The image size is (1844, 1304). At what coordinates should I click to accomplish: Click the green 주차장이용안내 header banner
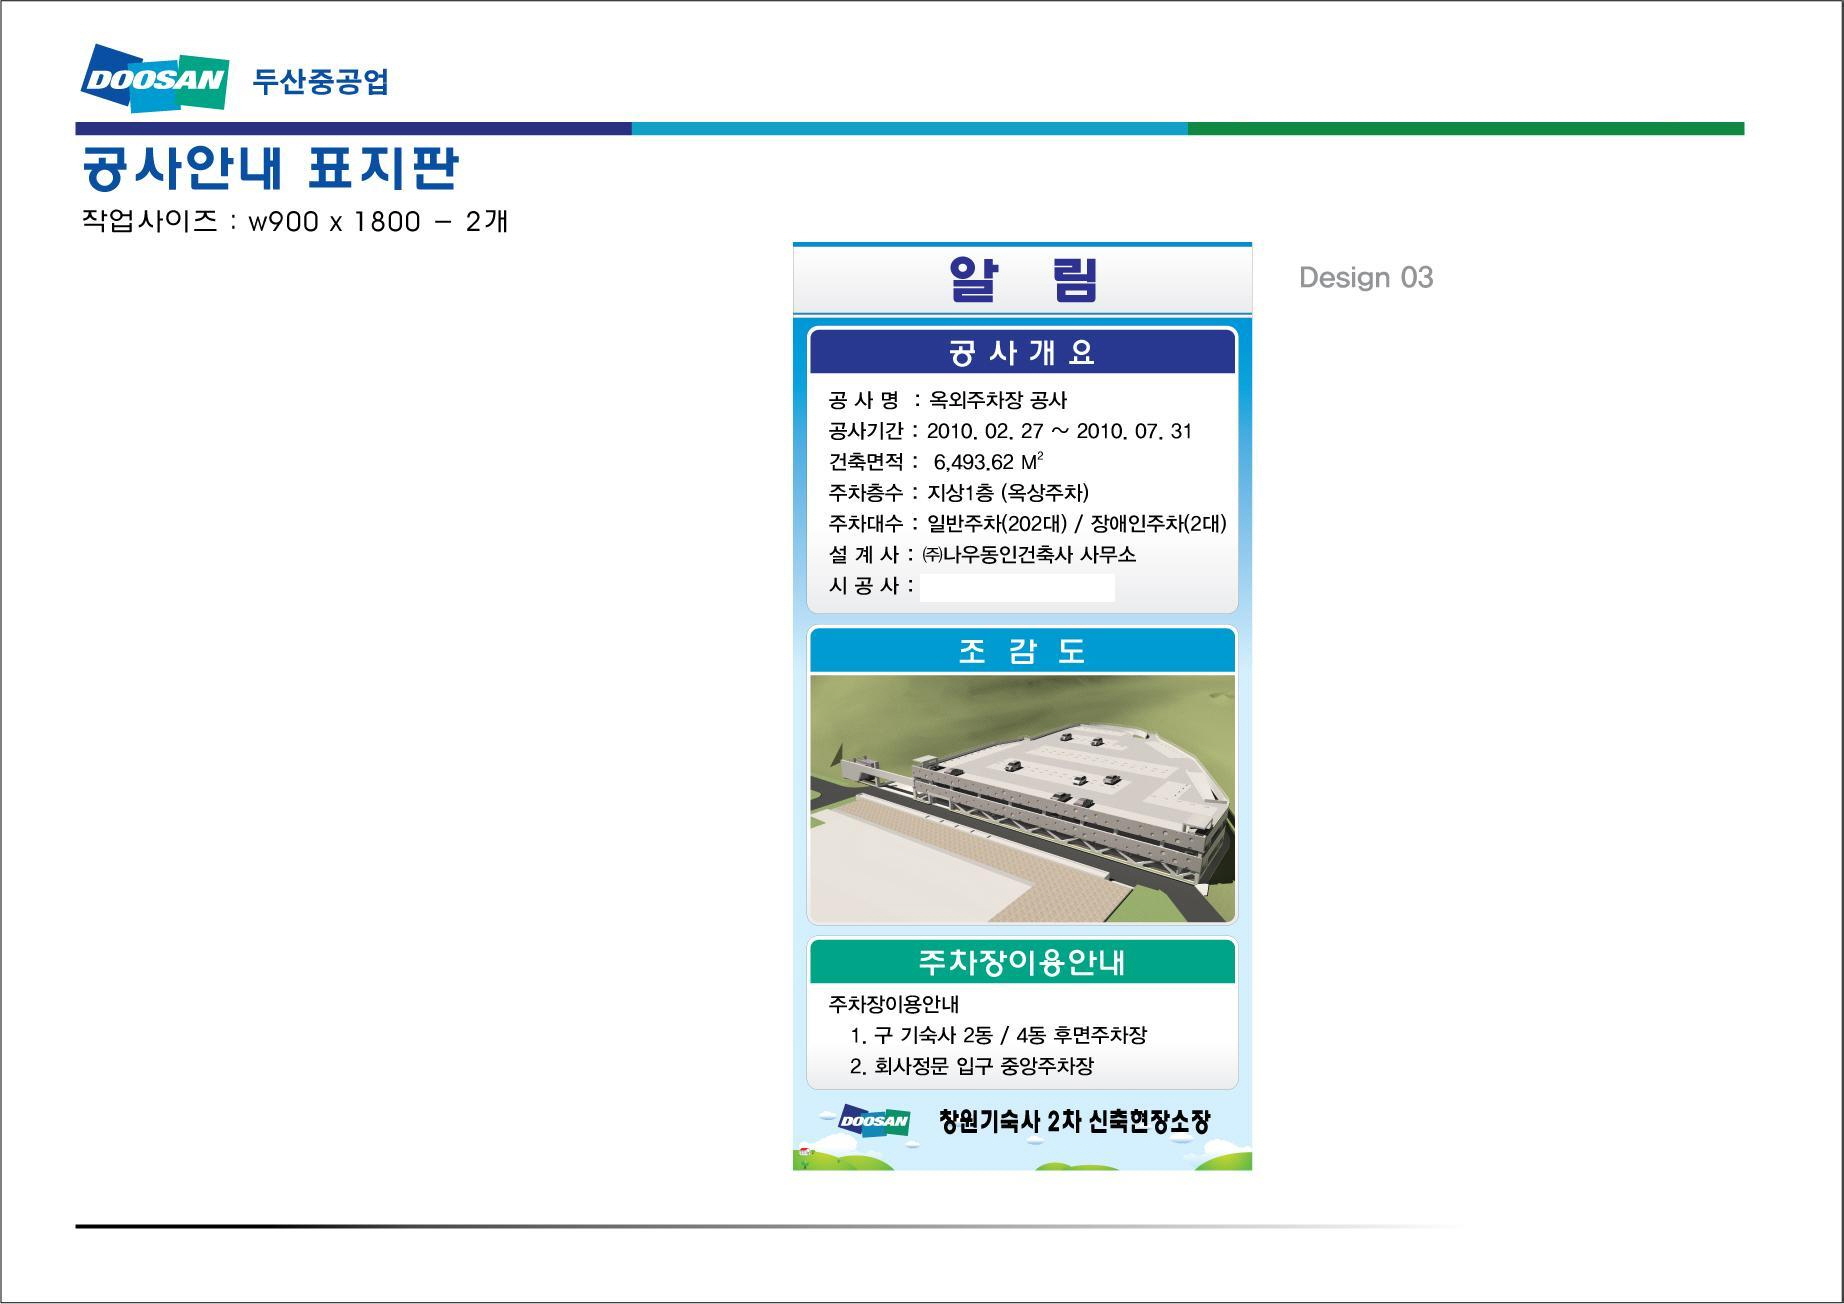click(1021, 962)
